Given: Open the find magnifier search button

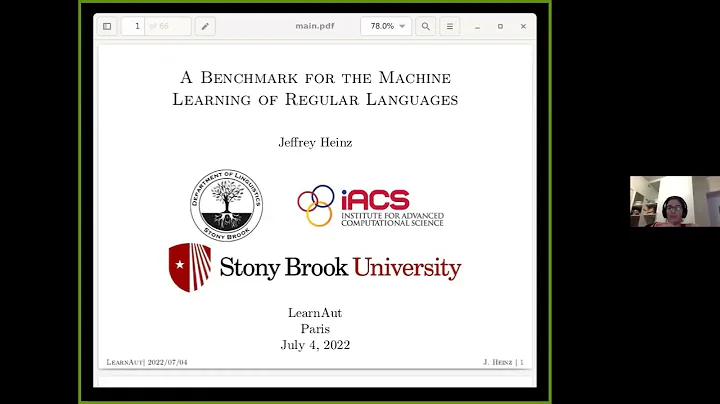Looking at the screenshot, I should tap(426, 26).
